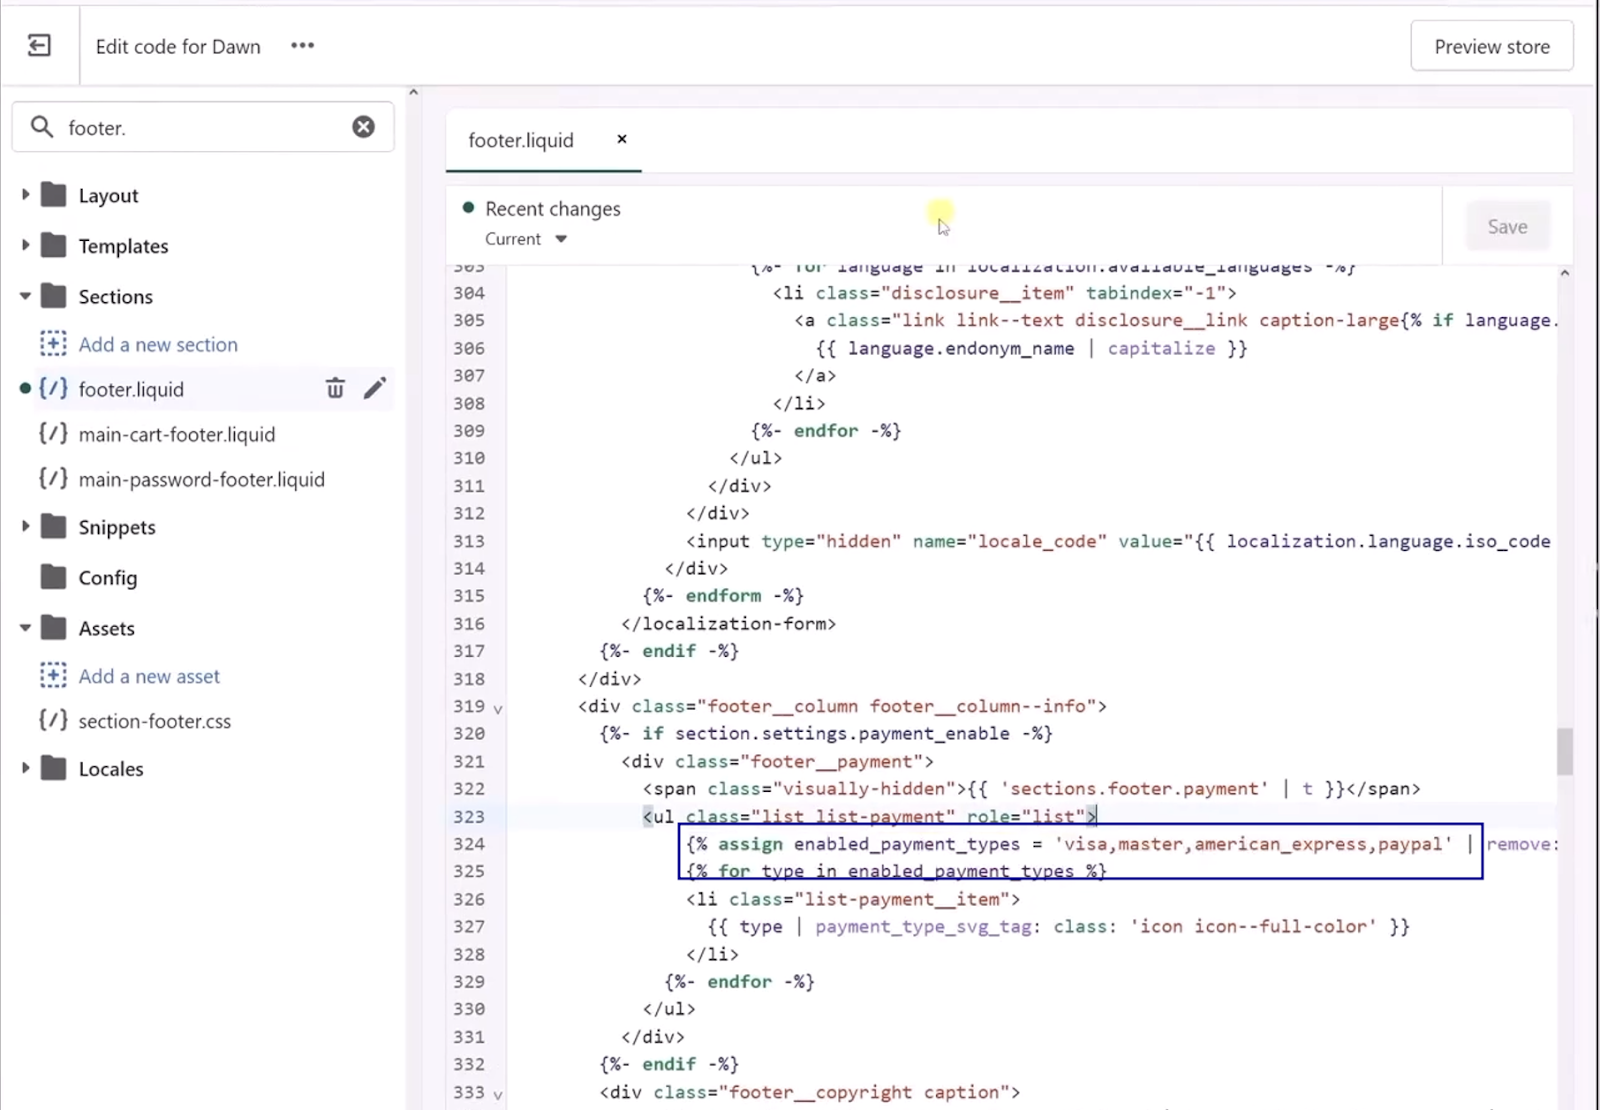Click into the file search input

(x=203, y=127)
